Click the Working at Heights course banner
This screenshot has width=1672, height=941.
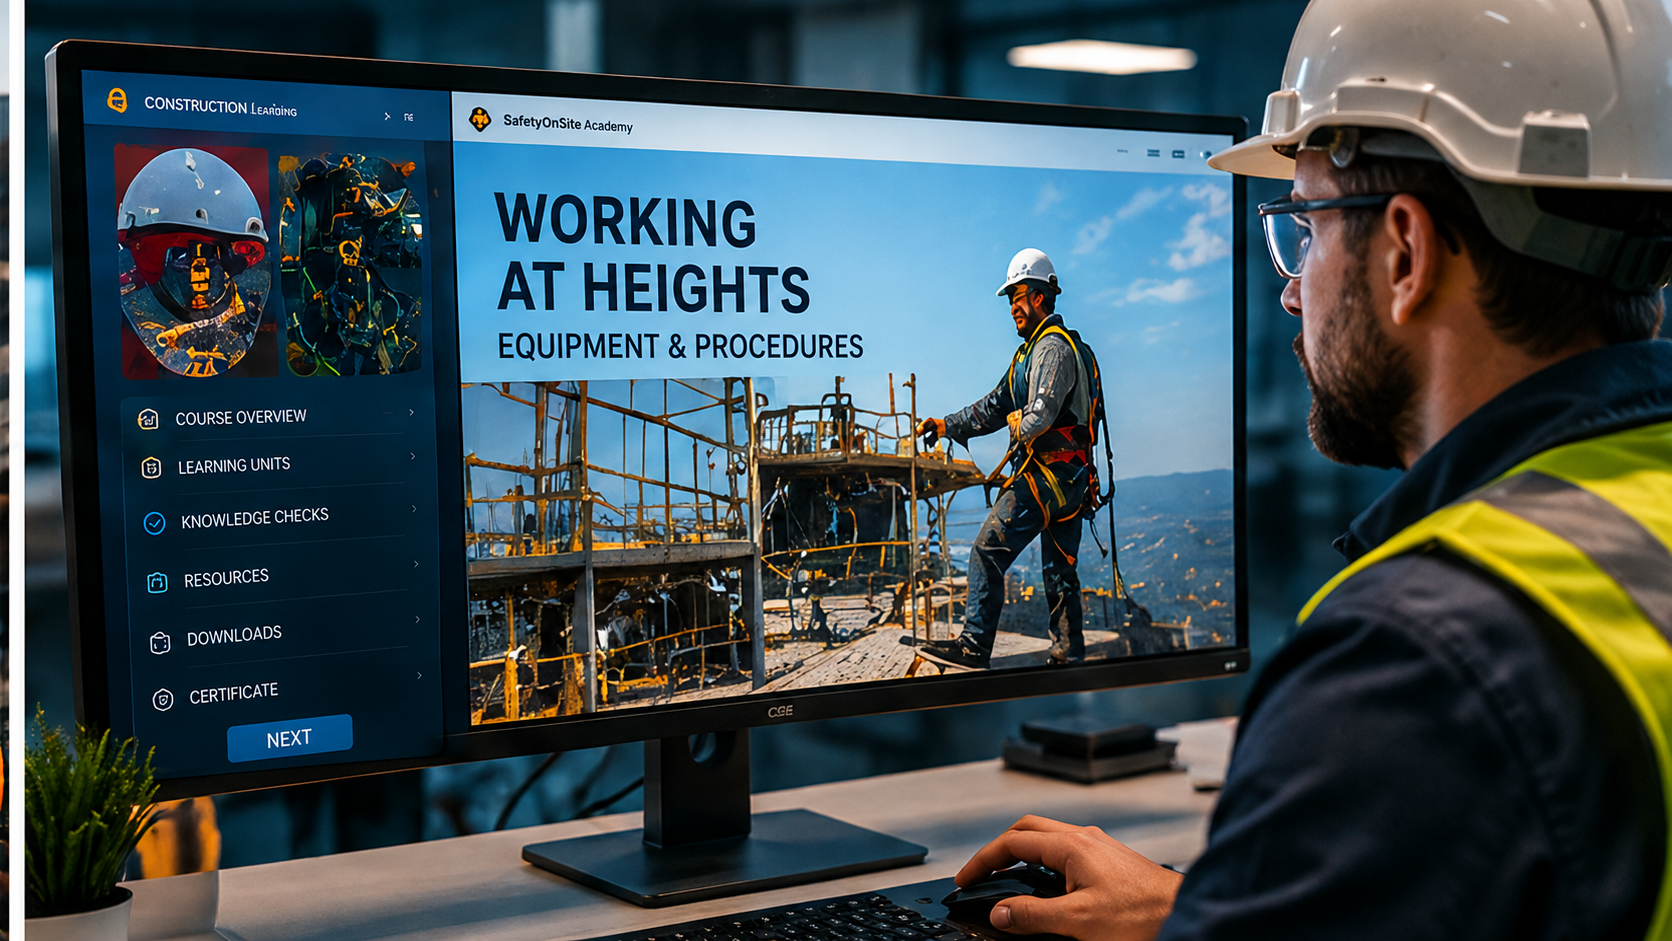click(x=845, y=430)
